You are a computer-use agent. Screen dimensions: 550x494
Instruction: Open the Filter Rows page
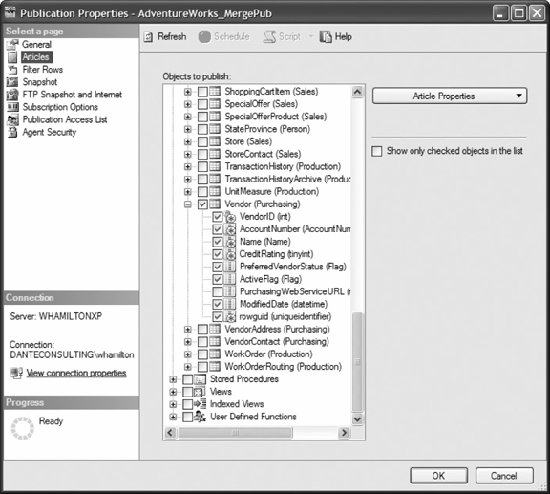(x=43, y=70)
